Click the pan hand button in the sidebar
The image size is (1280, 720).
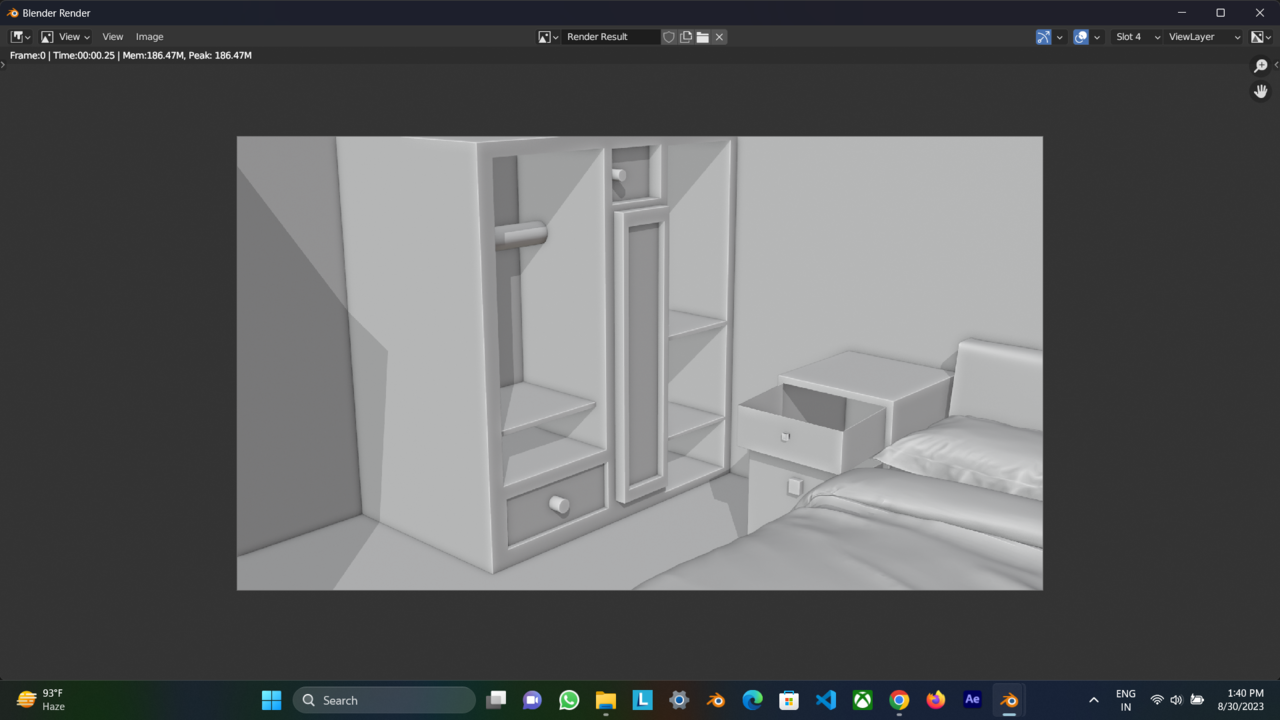pyautogui.click(x=1261, y=91)
